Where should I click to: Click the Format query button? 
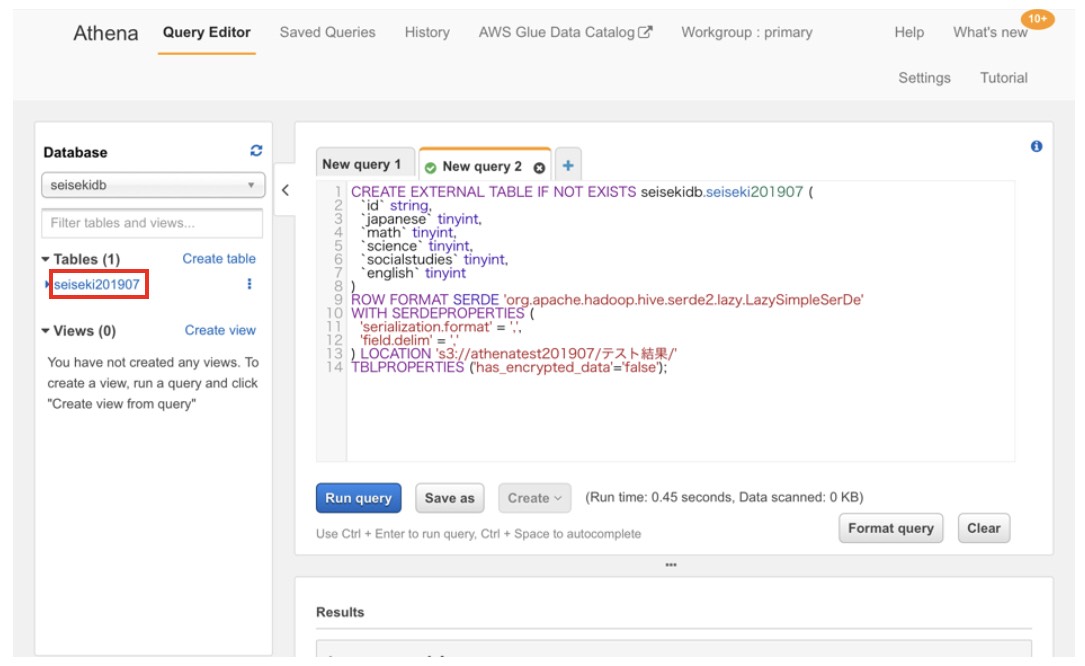(890, 528)
